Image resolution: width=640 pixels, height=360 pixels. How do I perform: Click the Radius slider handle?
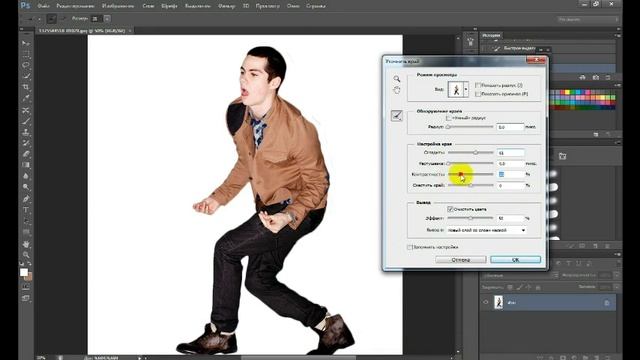pos(448,127)
